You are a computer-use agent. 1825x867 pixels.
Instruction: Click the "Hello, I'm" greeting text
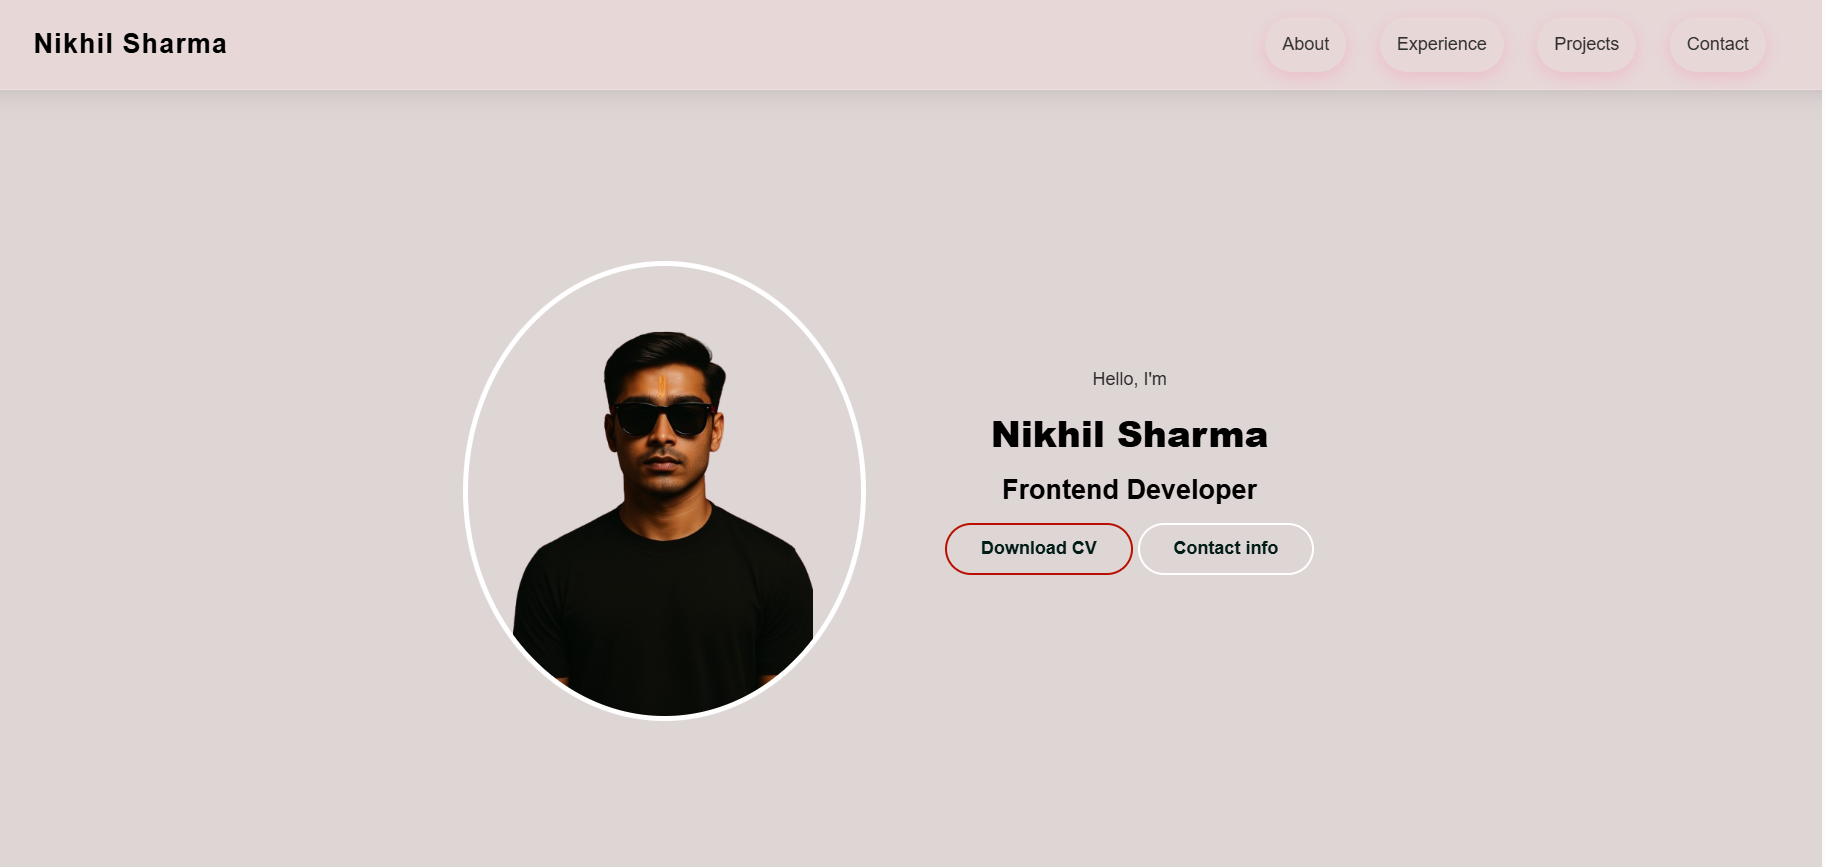(1129, 379)
